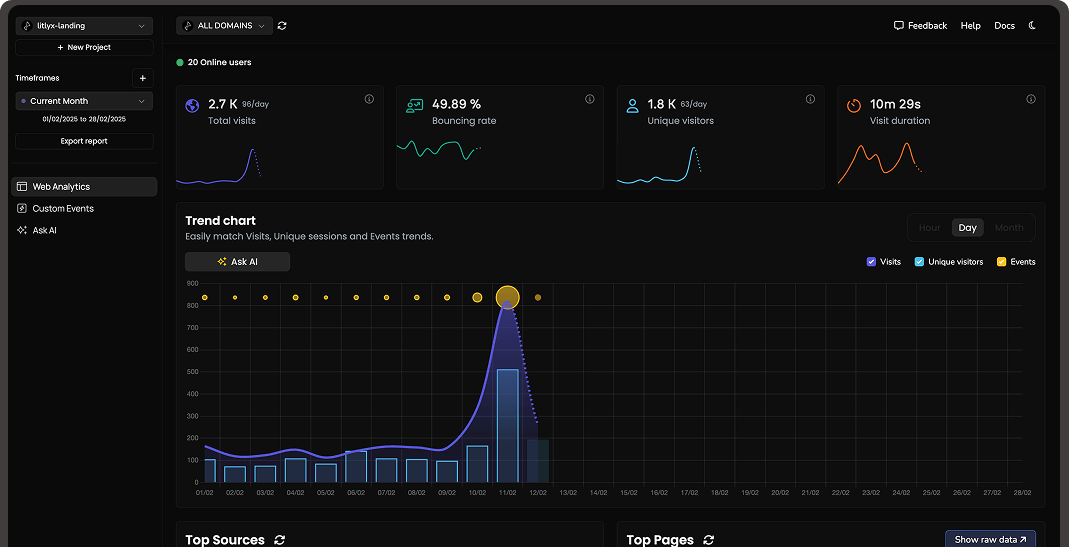This screenshot has width=1069, height=547.
Task: Click the plus icon next to Timeframes
Action: pyautogui.click(x=142, y=78)
